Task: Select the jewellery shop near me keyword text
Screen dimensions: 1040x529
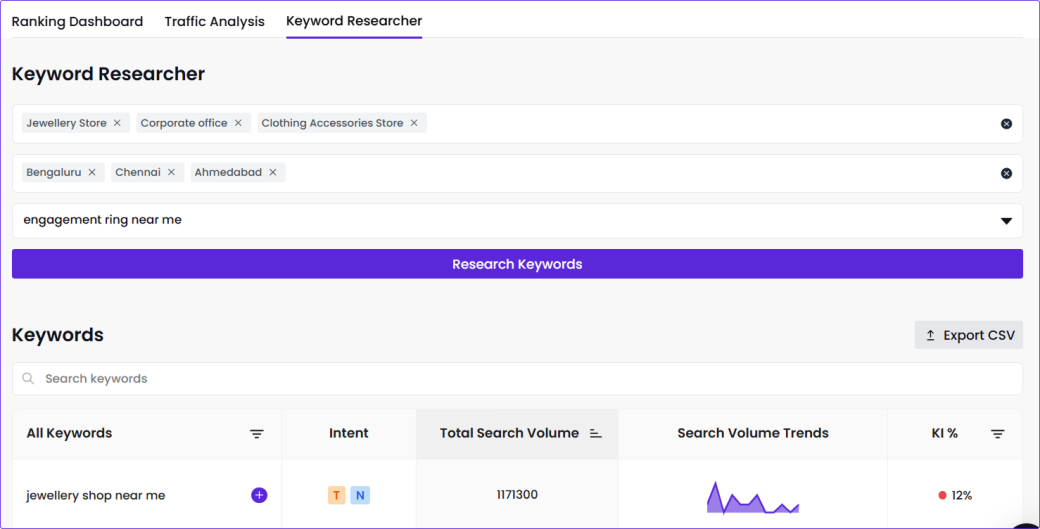Action: click(x=96, y=495)
